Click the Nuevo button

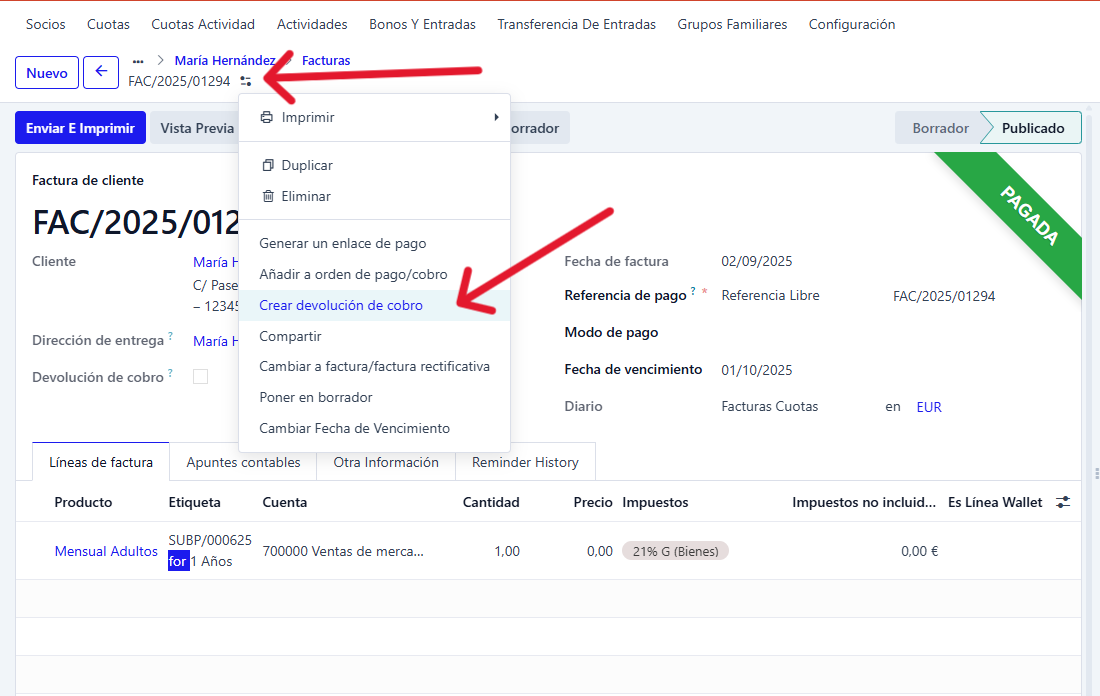[x=47, y=73]
